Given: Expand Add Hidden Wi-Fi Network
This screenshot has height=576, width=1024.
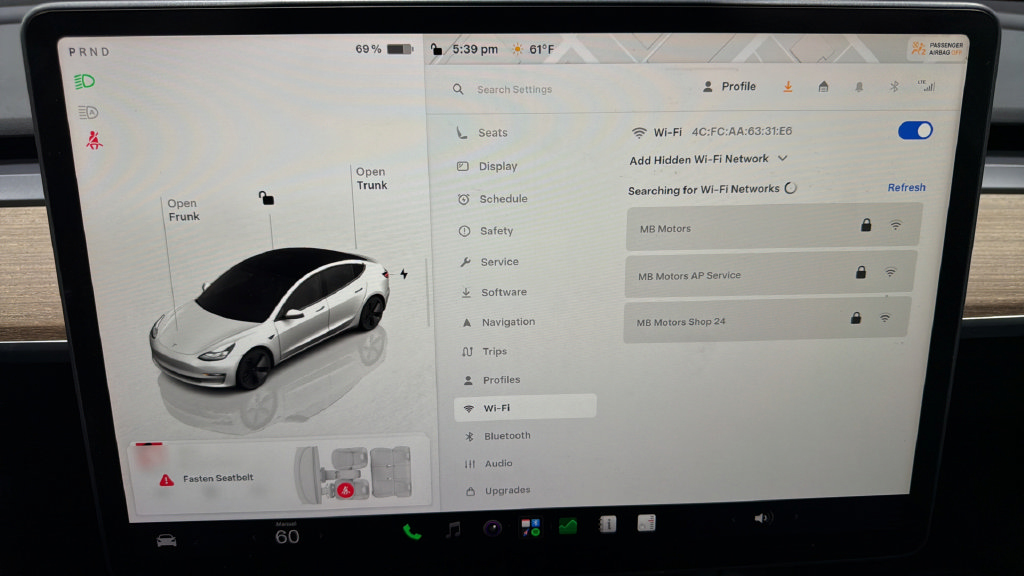Looking at the screenshot, I should [708, 159].
